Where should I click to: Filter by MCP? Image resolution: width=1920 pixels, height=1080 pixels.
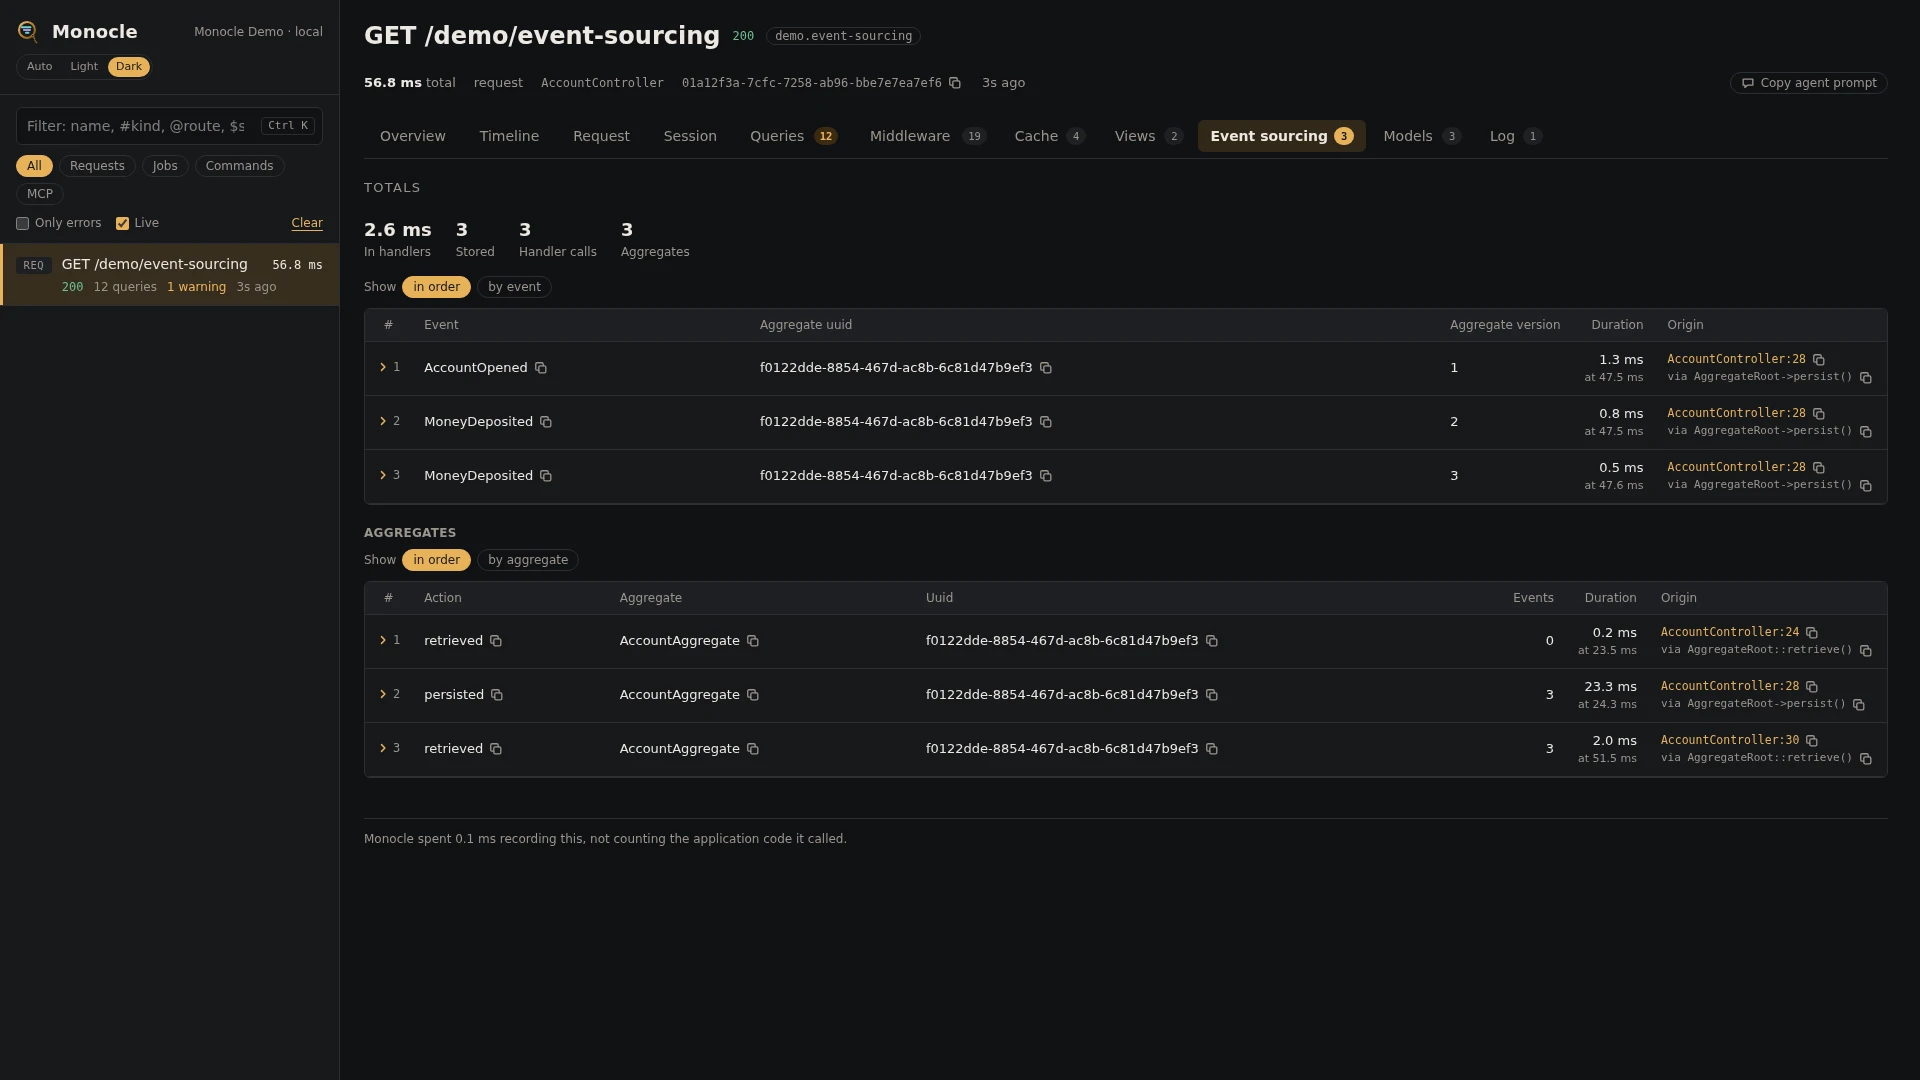pyautogui.click(x=40, y=195)
